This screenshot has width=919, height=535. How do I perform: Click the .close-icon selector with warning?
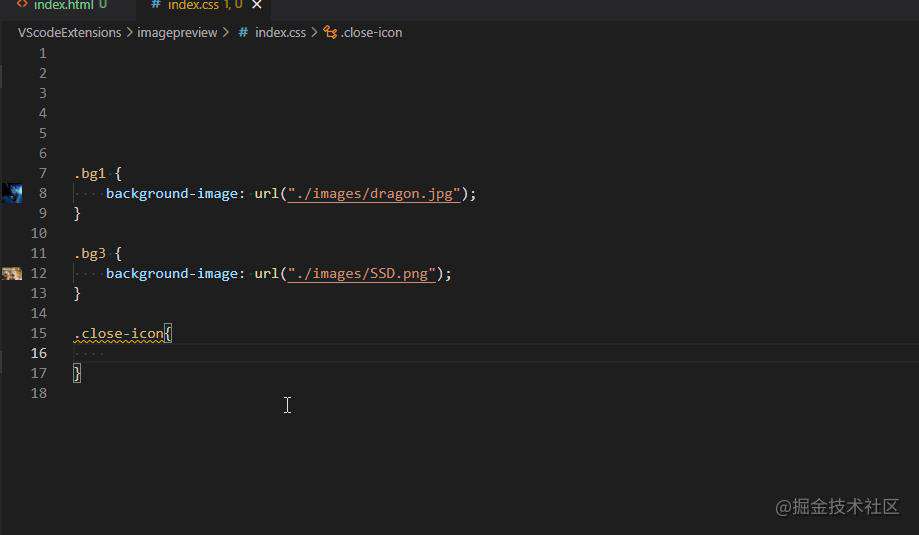[118, 333]
